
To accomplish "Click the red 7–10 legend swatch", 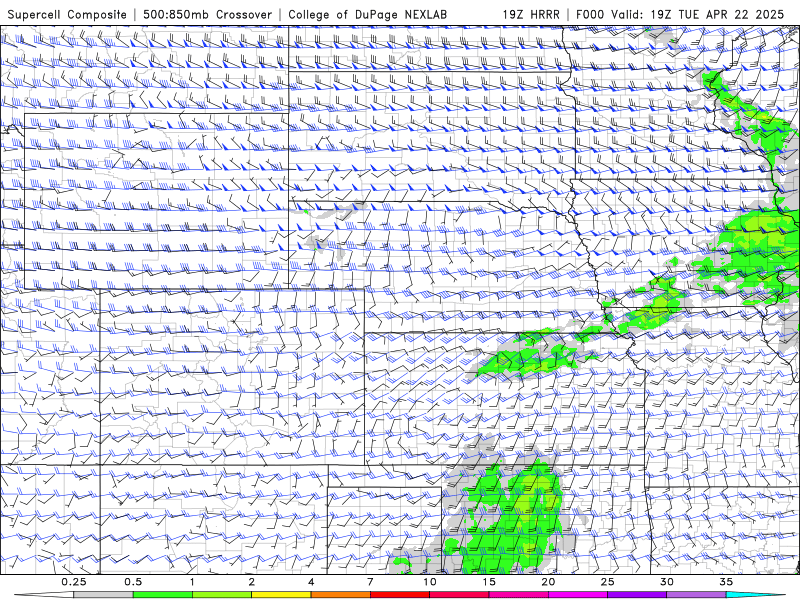I will [x=399, y=595].
